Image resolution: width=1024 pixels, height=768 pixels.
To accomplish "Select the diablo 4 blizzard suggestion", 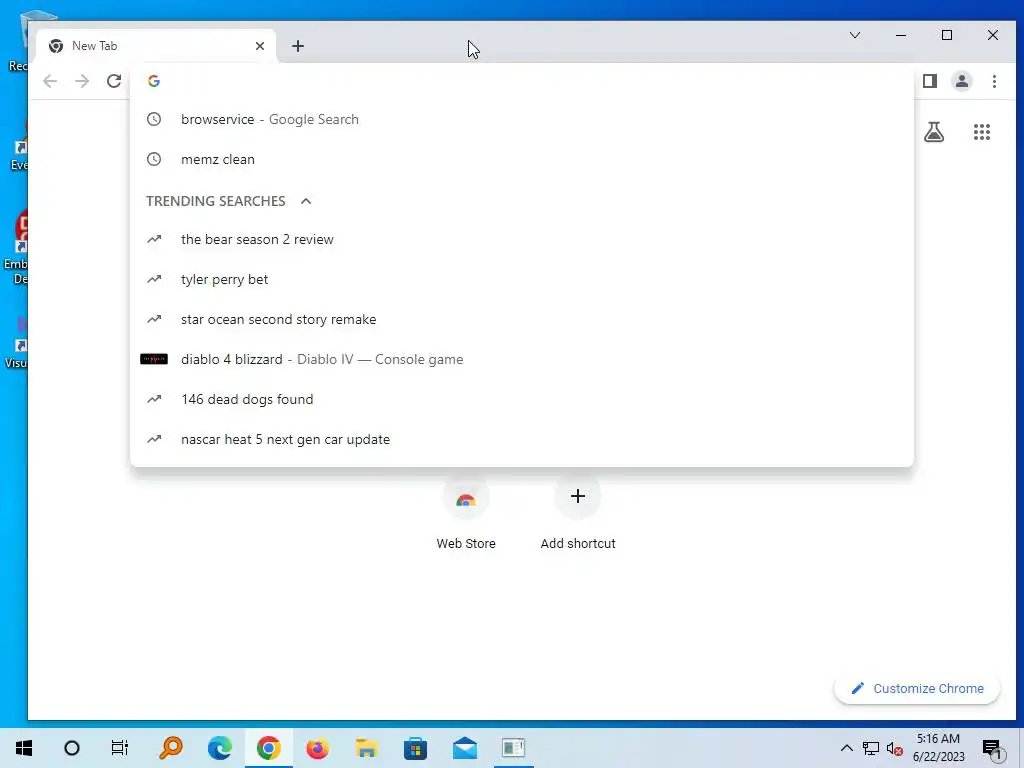I will (x=522, y=359).
